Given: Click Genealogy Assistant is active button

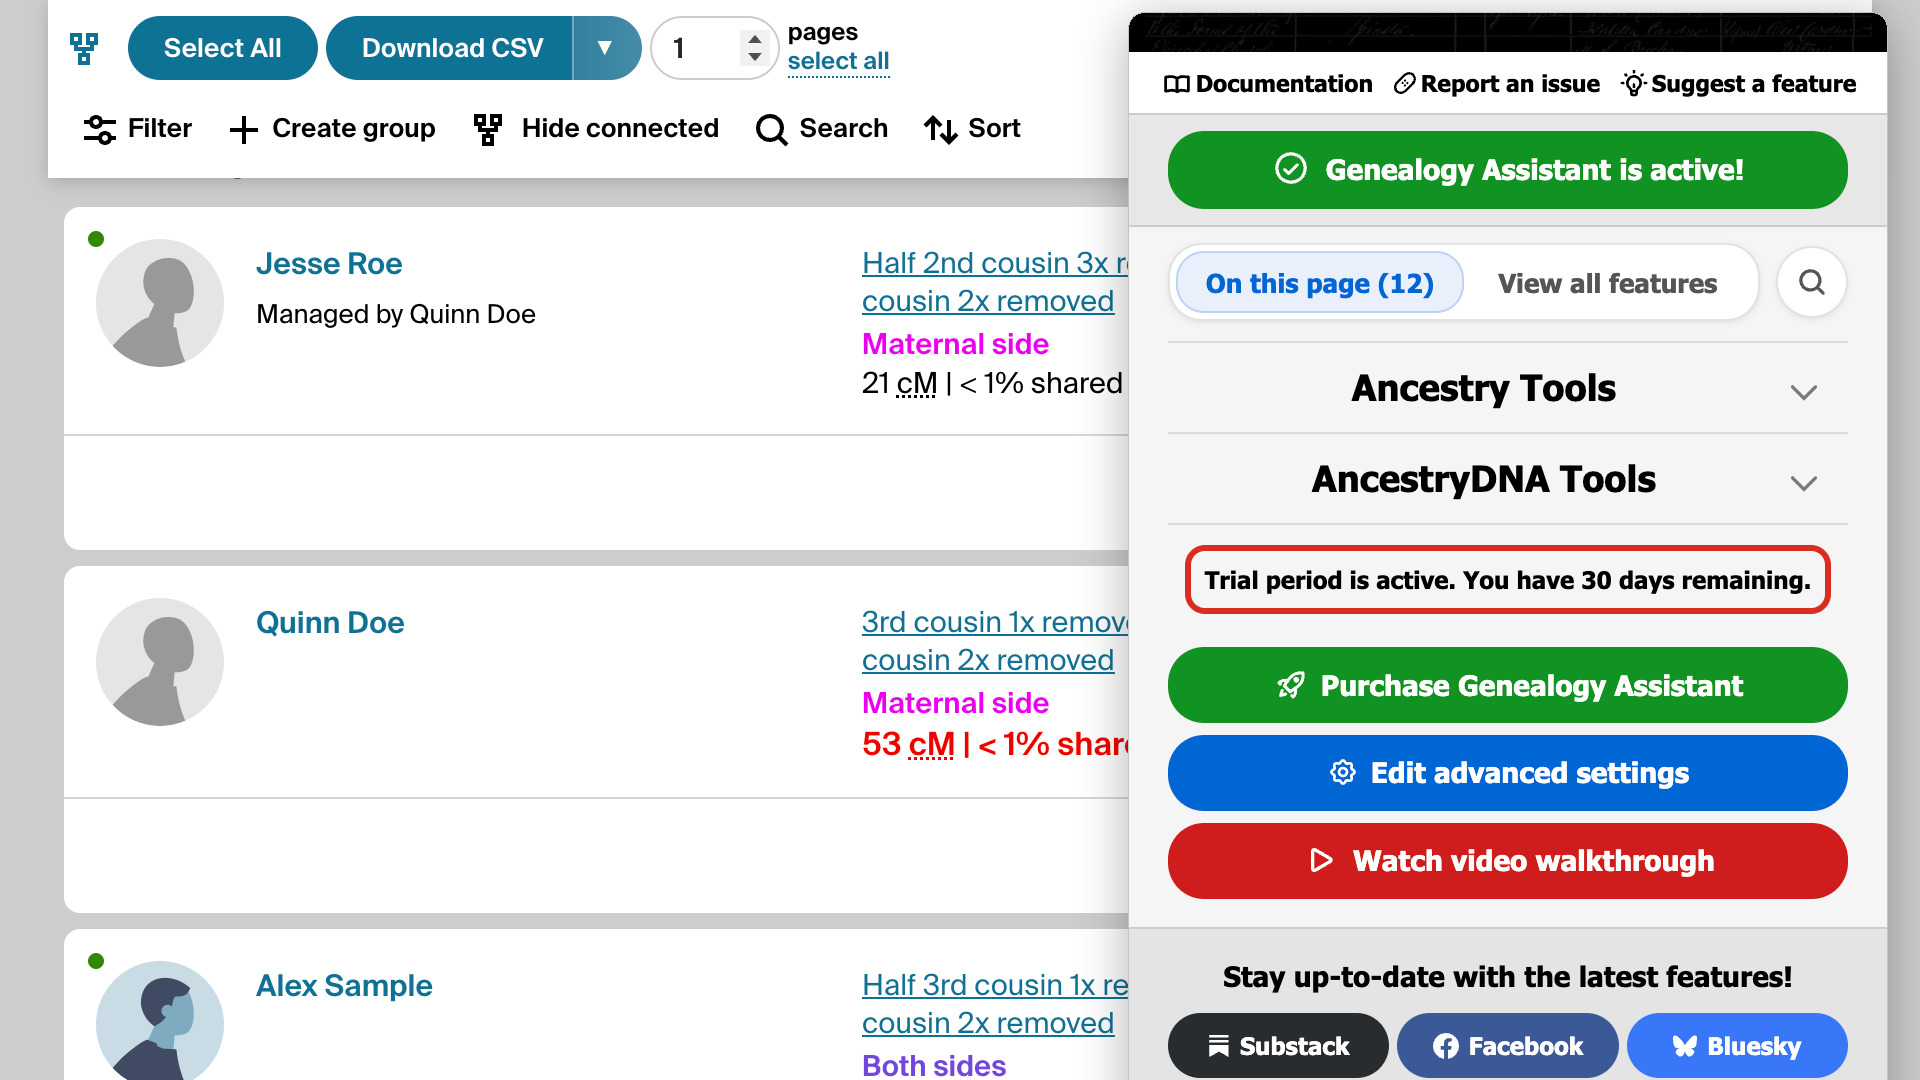Looking at the screenshot, I should coord(1507,170).
